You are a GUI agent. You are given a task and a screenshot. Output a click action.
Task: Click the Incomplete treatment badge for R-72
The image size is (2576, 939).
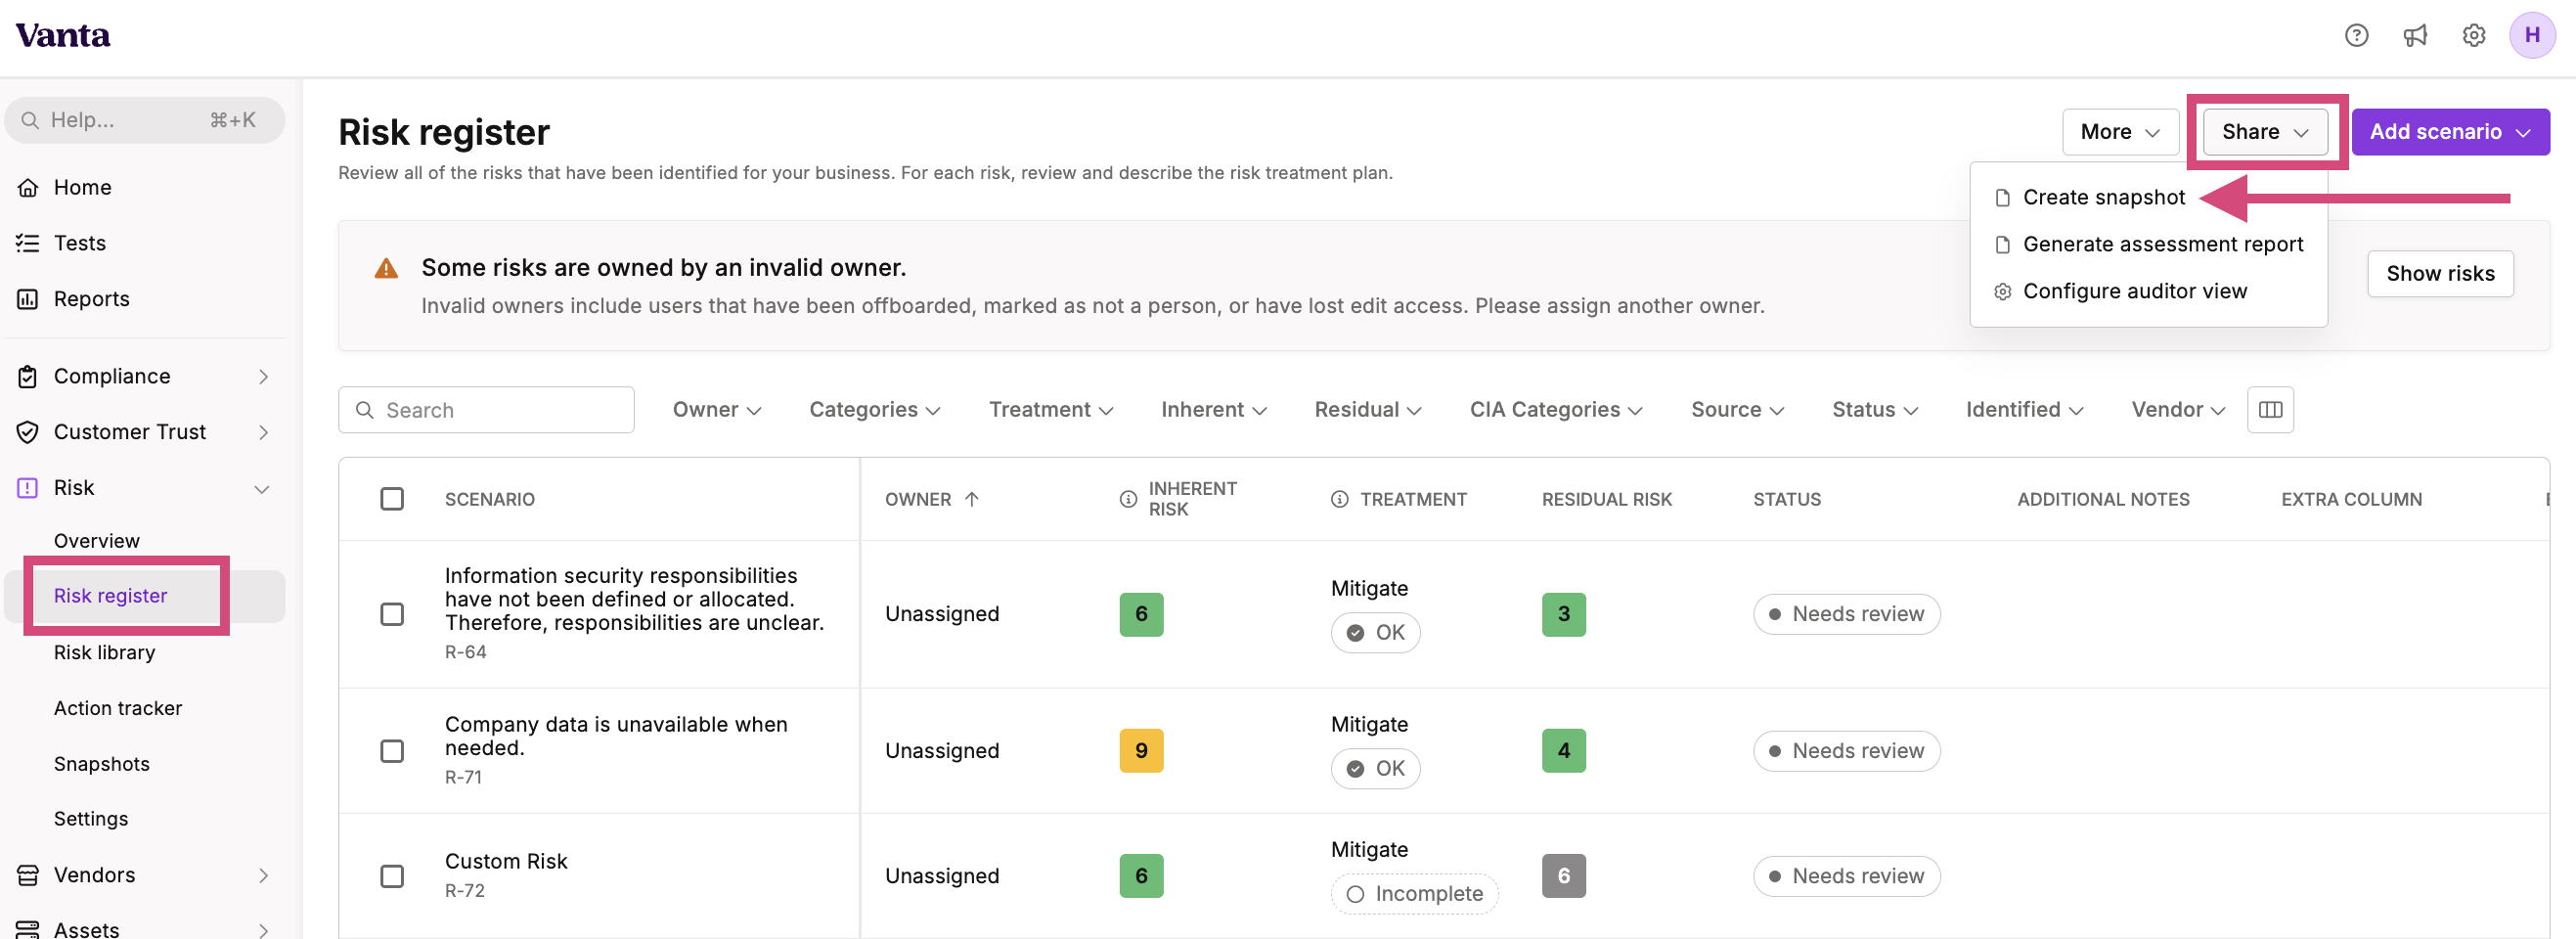click(1414, 894)
